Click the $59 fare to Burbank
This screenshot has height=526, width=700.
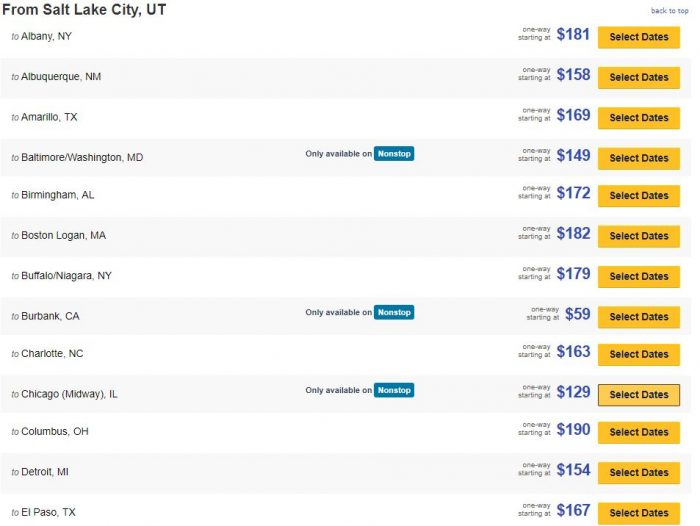tap(577, 314)
